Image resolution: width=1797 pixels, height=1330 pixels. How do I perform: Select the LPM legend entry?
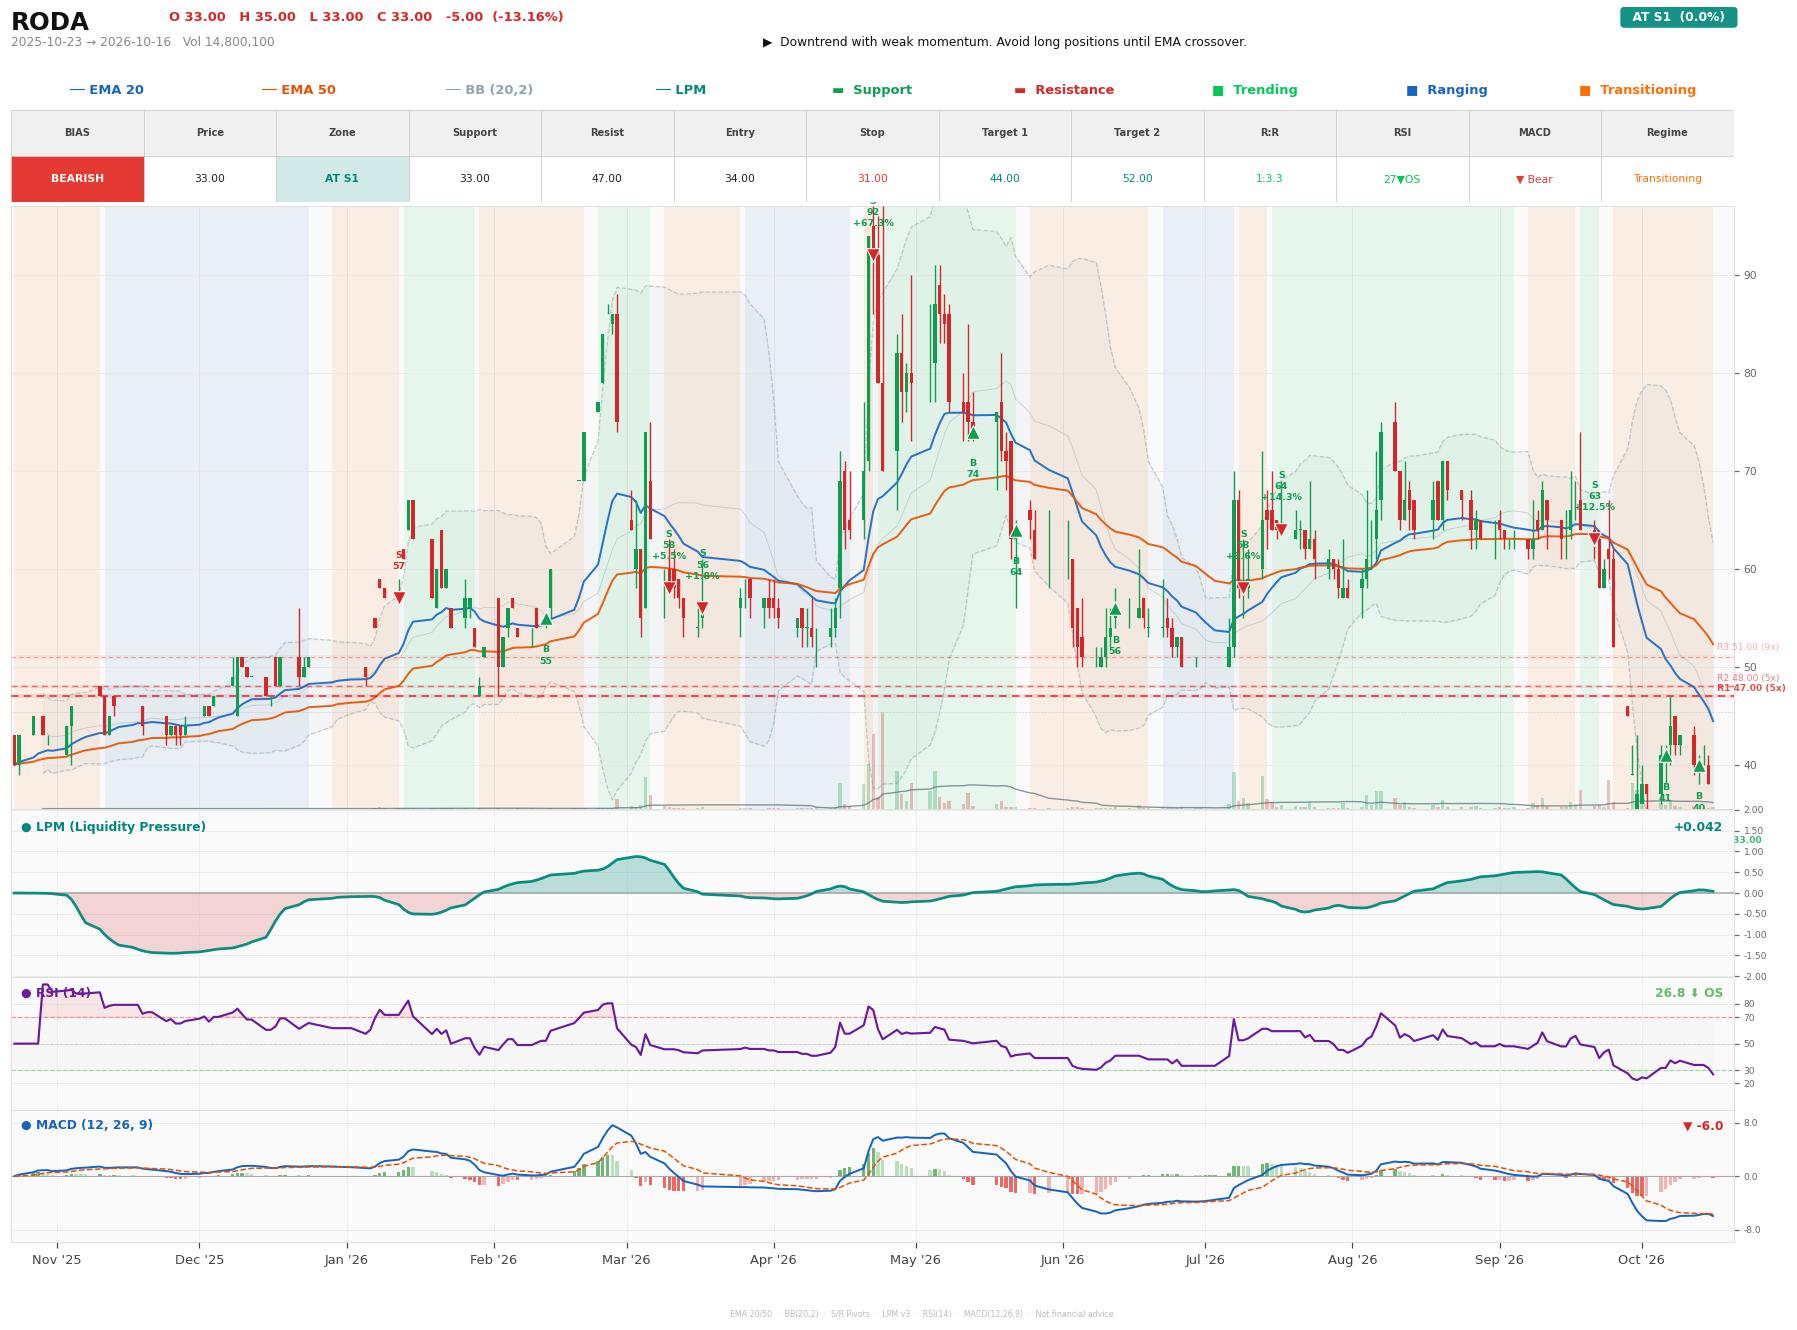point(681,90)
